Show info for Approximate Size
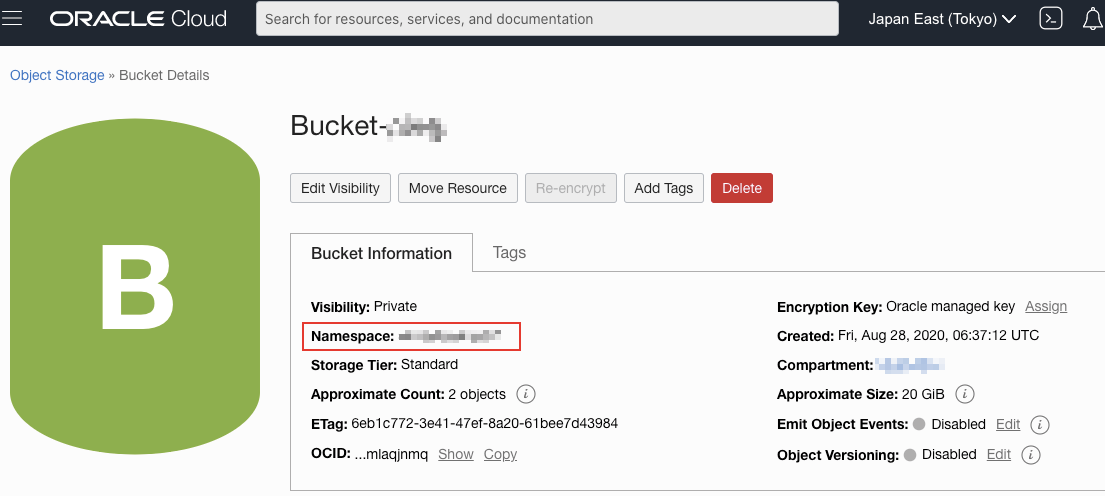The width and height of the screenshot is (1105, 496). pos(965,394)
